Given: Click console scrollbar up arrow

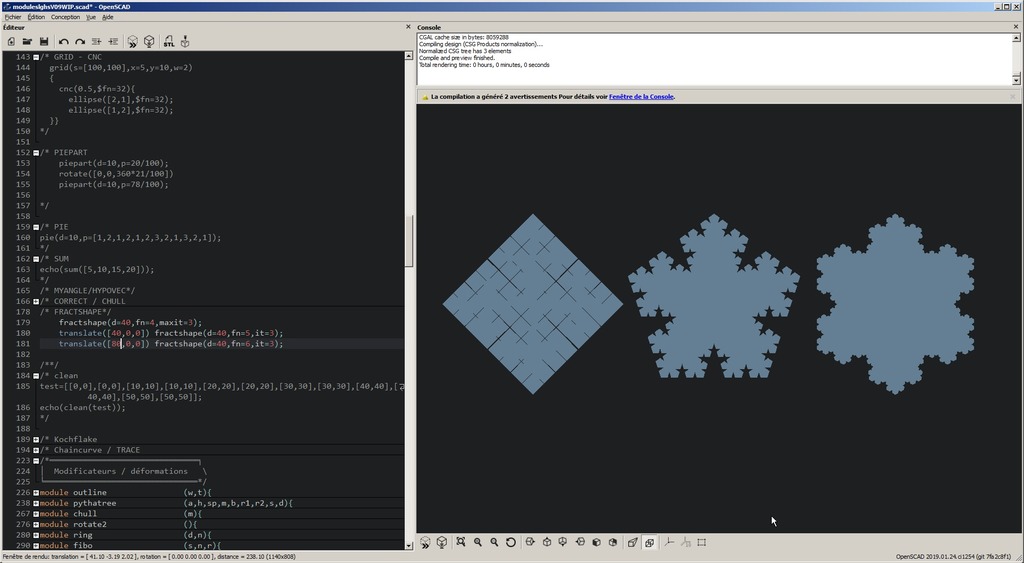Looking at the screenshot, I should tap(1016, 39).
